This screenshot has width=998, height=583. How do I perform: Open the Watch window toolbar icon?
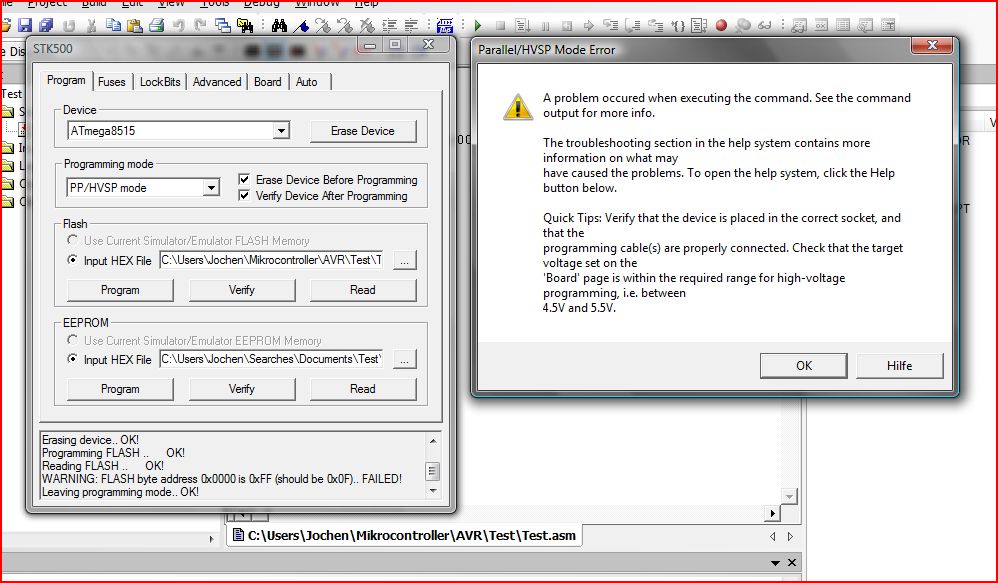click(x=798, y=25)
